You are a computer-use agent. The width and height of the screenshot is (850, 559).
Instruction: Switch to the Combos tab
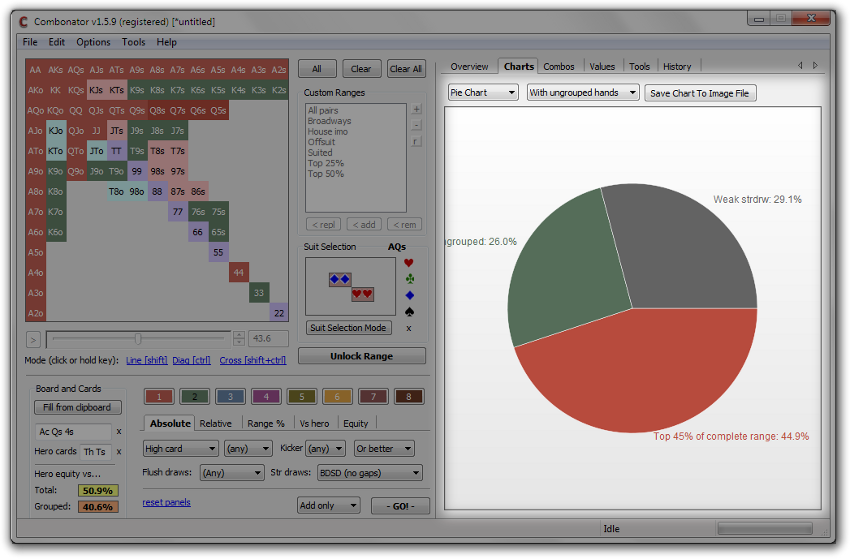click(x=559, y=67)
